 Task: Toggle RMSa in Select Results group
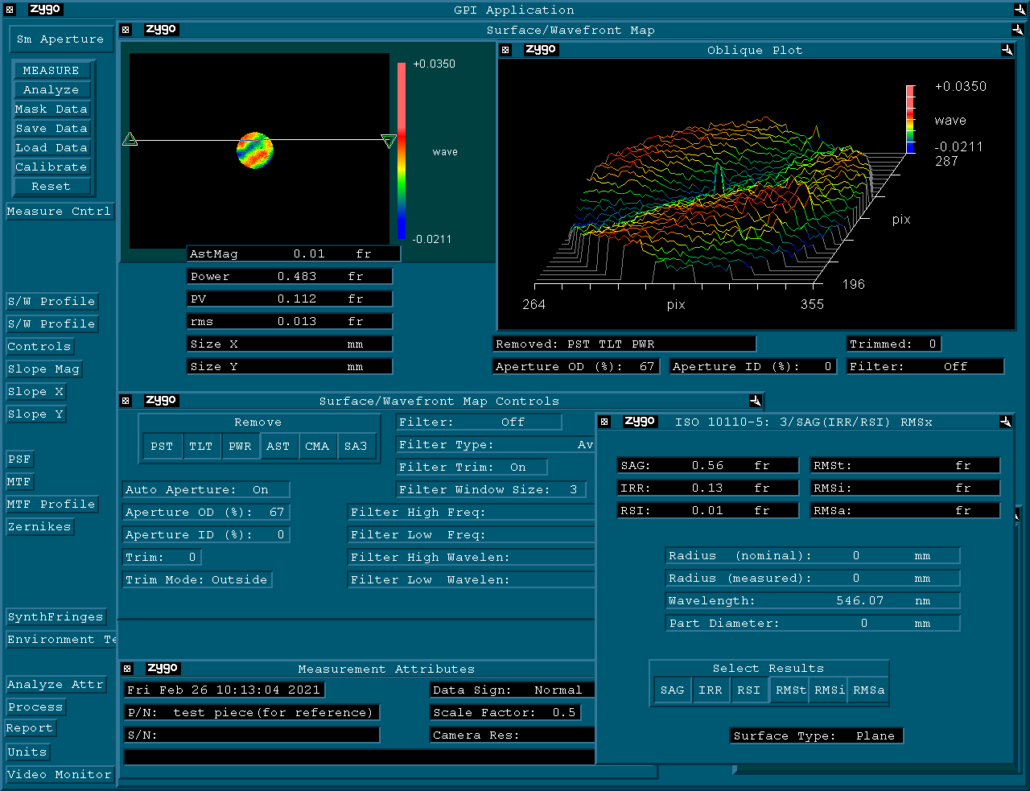pyautogui.click(x=868, y=690)
